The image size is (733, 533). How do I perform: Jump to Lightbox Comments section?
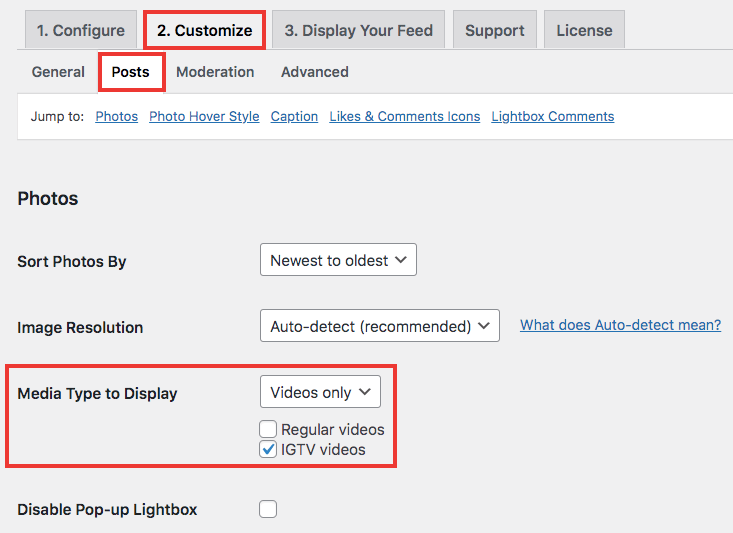(x=552, y=116)
